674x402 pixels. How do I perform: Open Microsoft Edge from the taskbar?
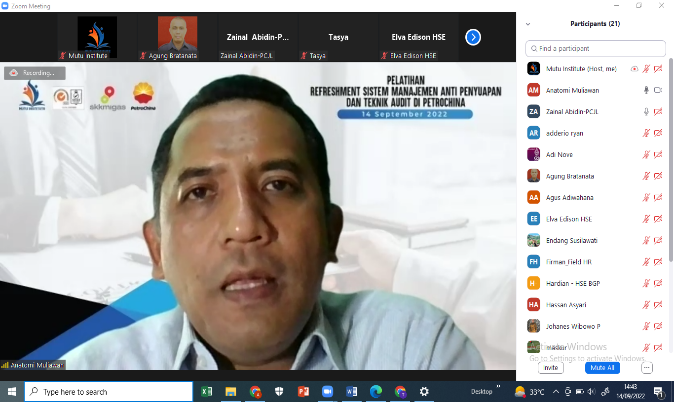pos(376,391)
